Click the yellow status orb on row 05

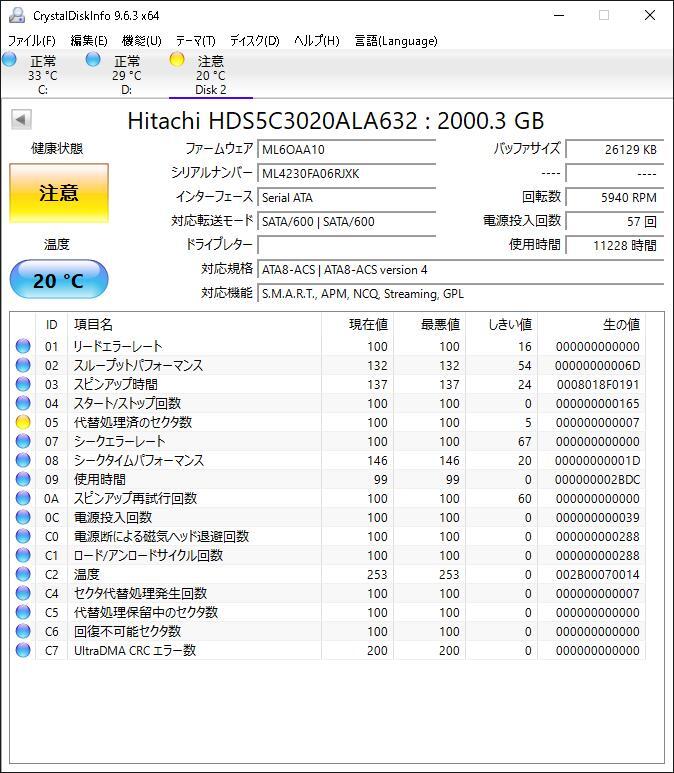point(23,422)
